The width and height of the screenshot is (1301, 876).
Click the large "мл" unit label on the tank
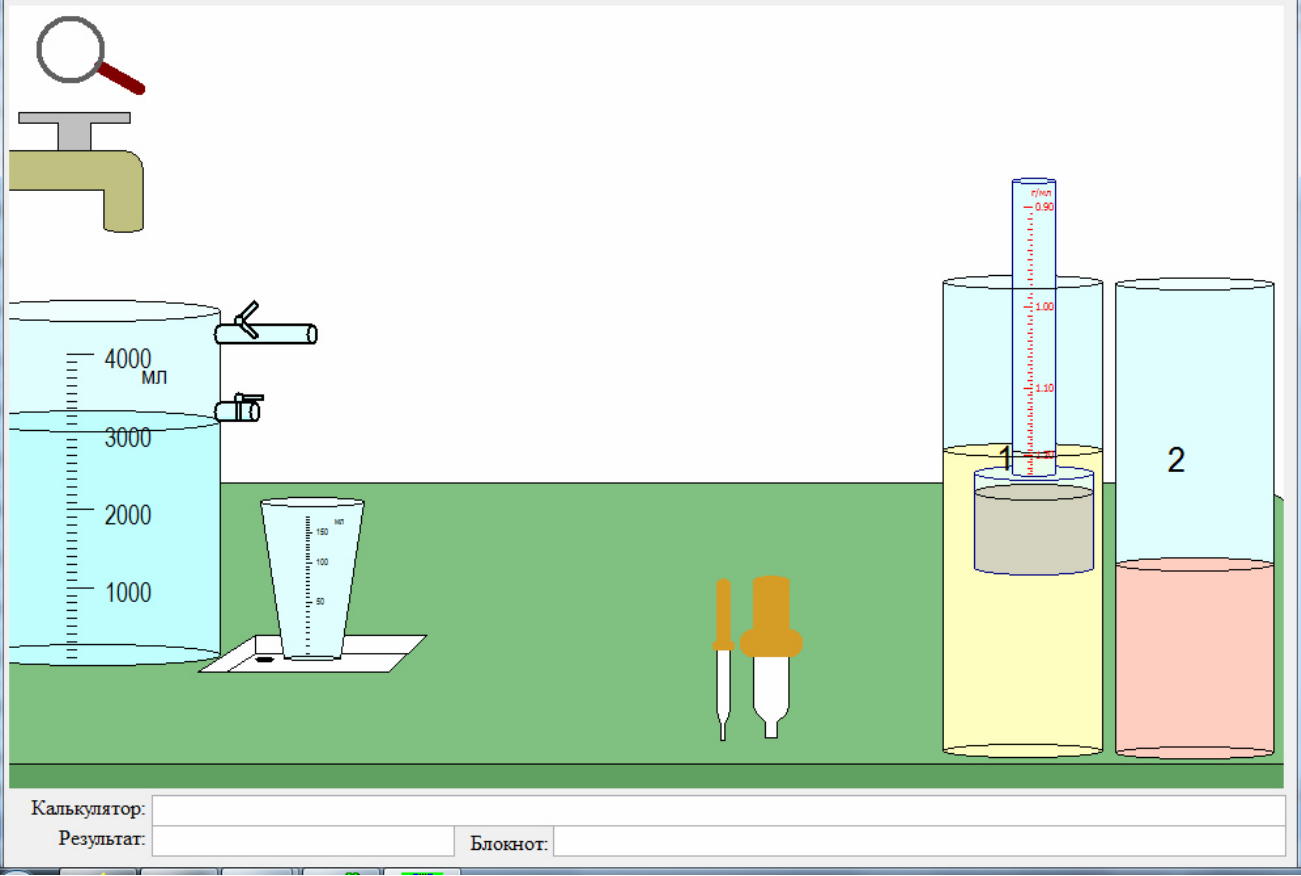pyautogui.click(x=154, y=377)
